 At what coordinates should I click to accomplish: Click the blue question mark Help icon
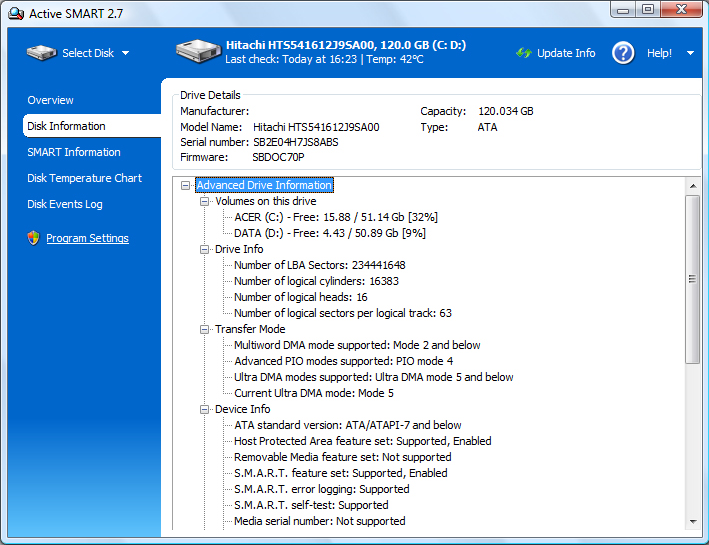623,53
